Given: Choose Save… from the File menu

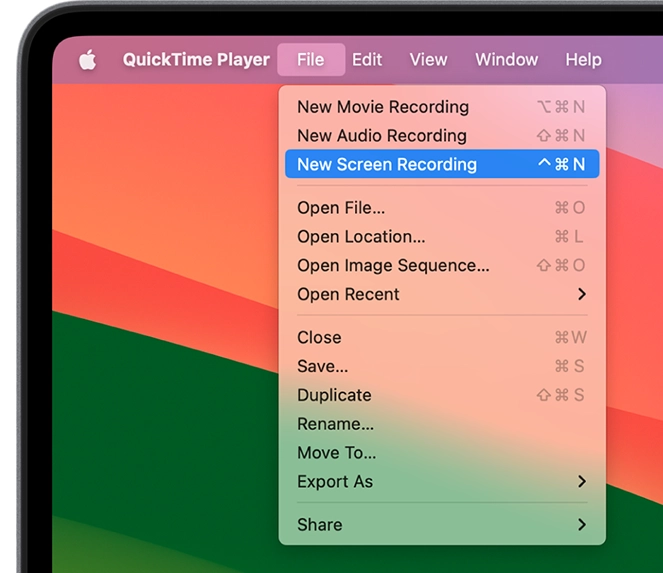Looking at the screenshot, I should click(442, 366).
